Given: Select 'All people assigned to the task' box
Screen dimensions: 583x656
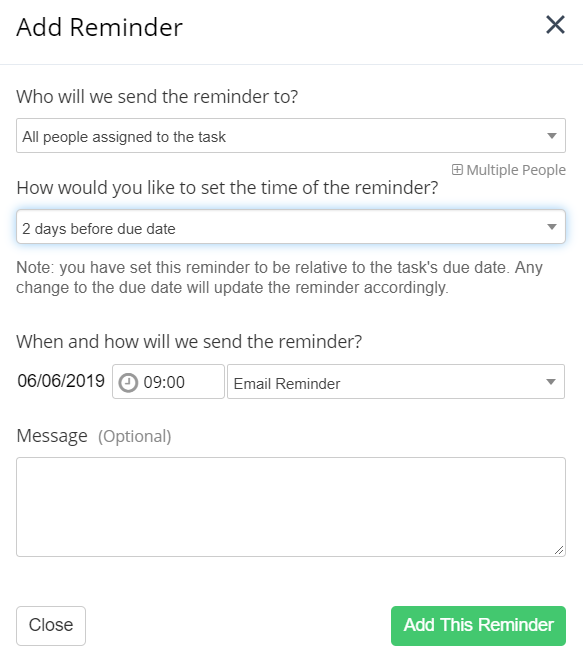Looking at the screenshot, I should click(291, 136).
